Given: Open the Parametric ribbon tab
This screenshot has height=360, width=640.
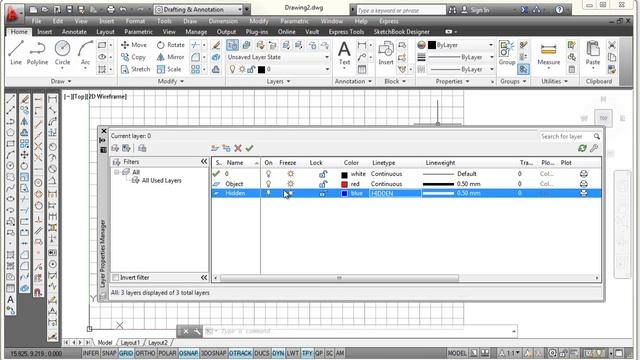Looking at the screenshot, I should coord(138,31).
